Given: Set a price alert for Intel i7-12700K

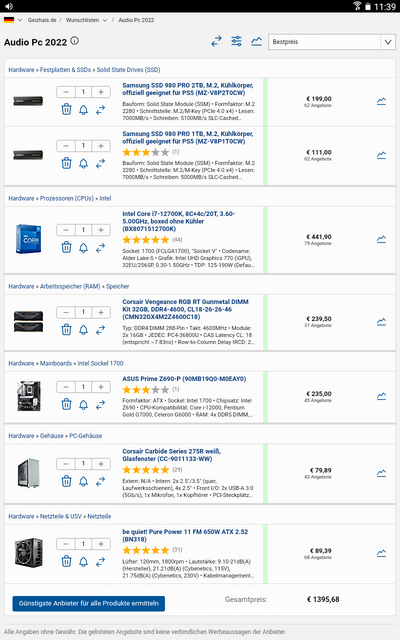Looking at the screenshot, I should point(83,247).
